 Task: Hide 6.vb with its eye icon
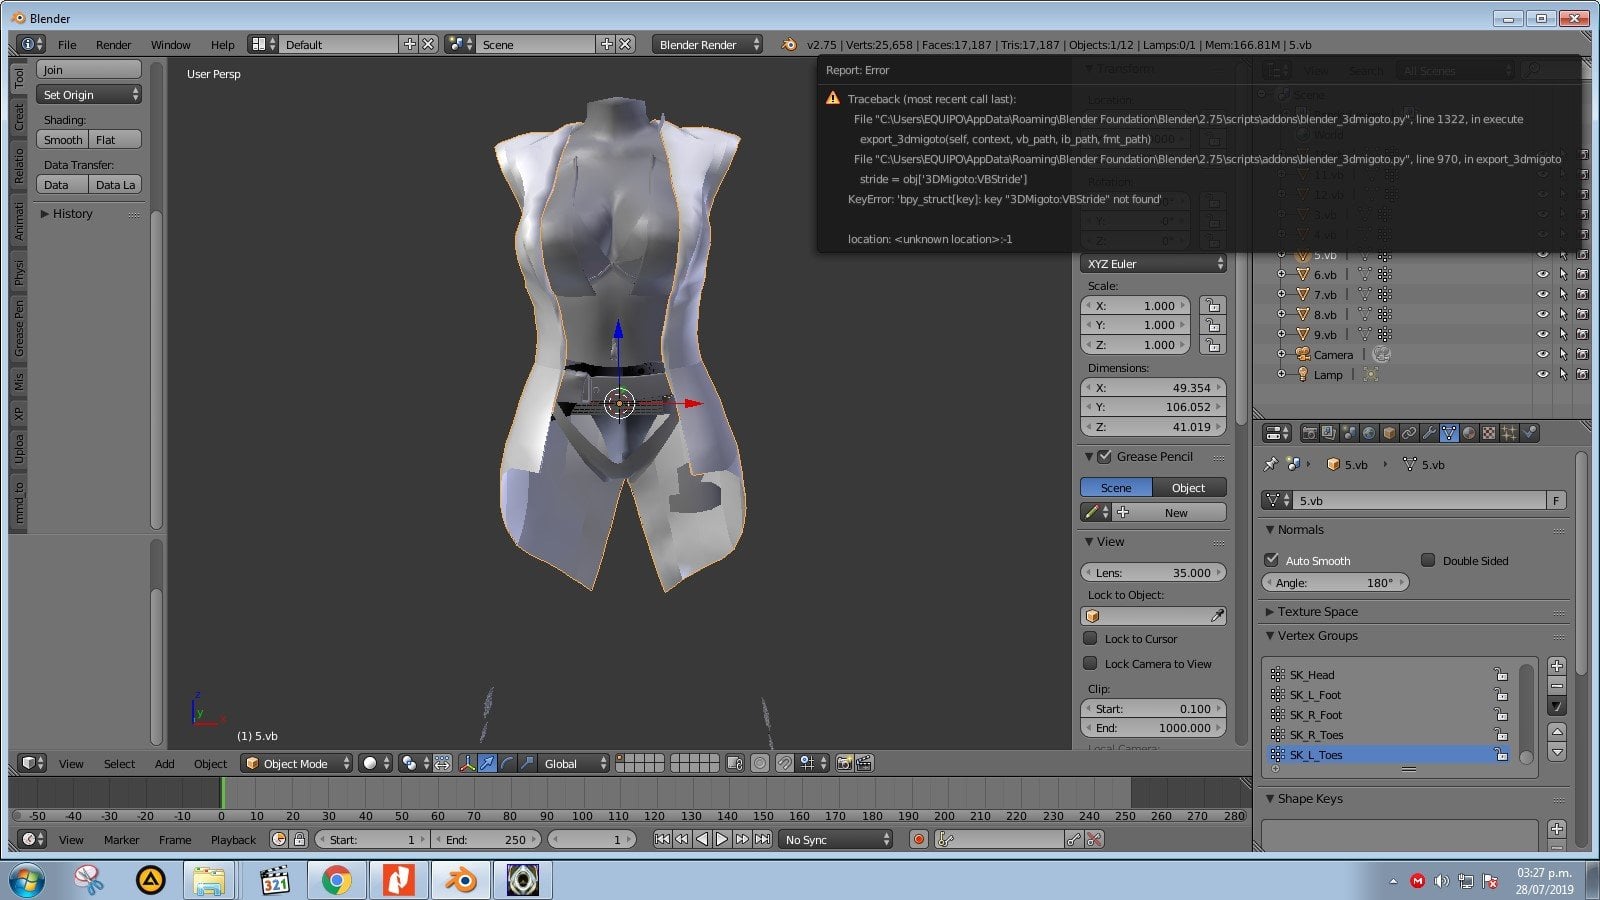coord(1542,274)
